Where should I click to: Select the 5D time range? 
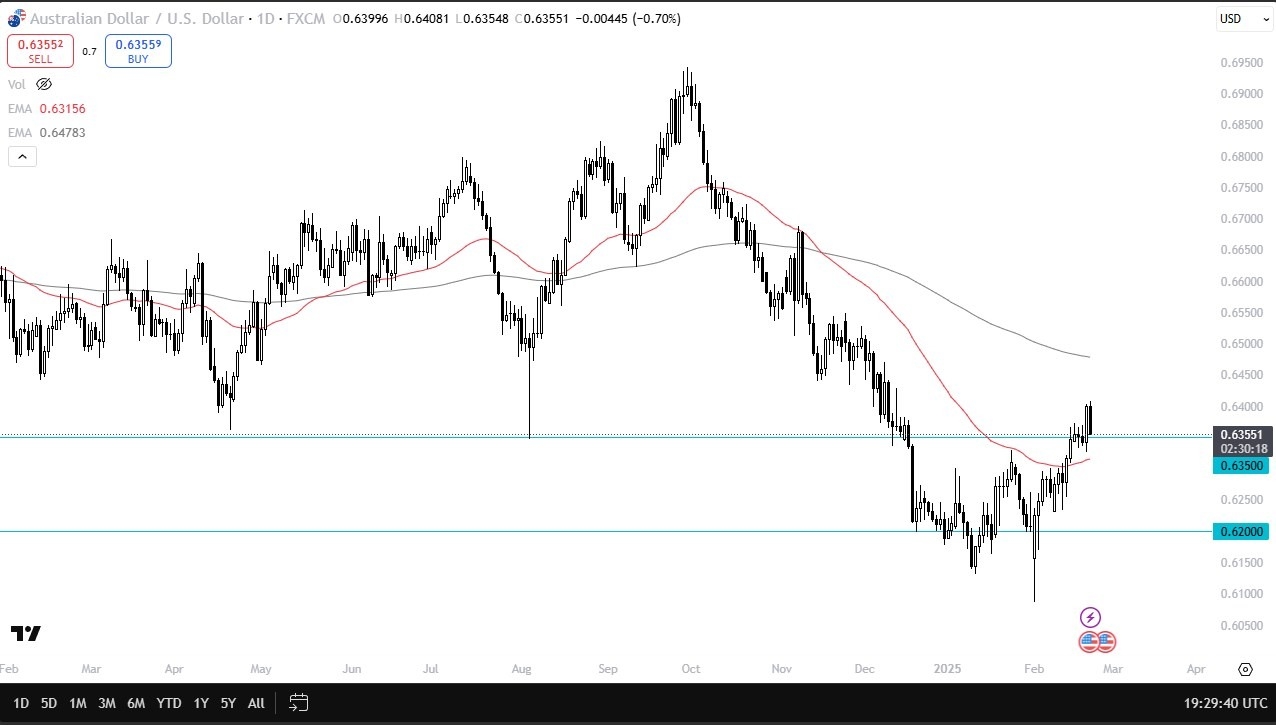(x=48, y=703)
